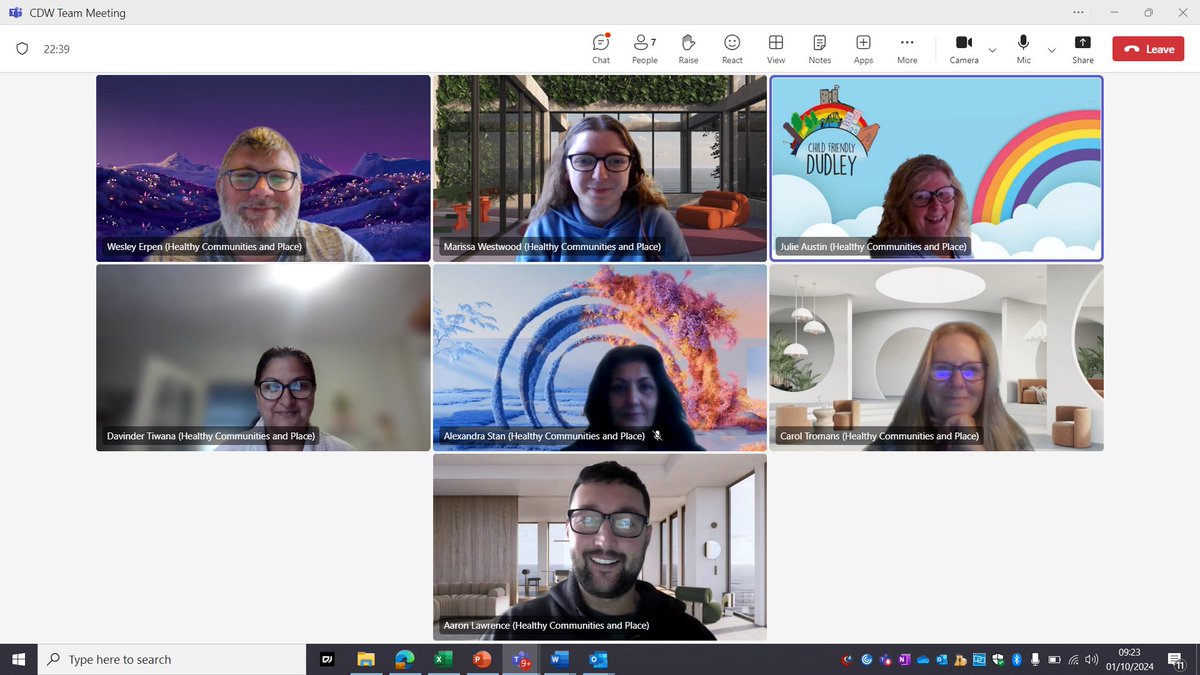Click the taskbar clock 09:23 01/10/2024
Viewport: 1200px width, 675px height.
pyautogui.click(x=1130, y=659)
